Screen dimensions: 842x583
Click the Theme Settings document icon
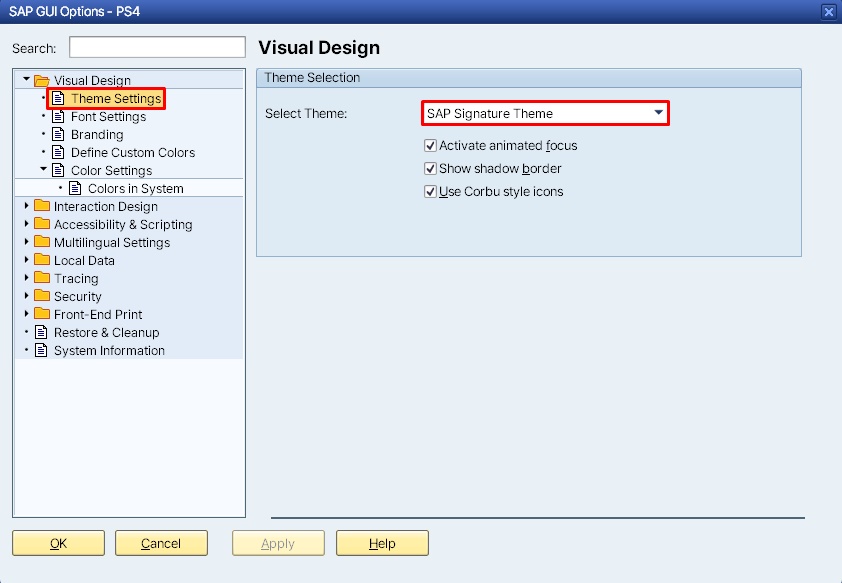[x=58, y=99]
